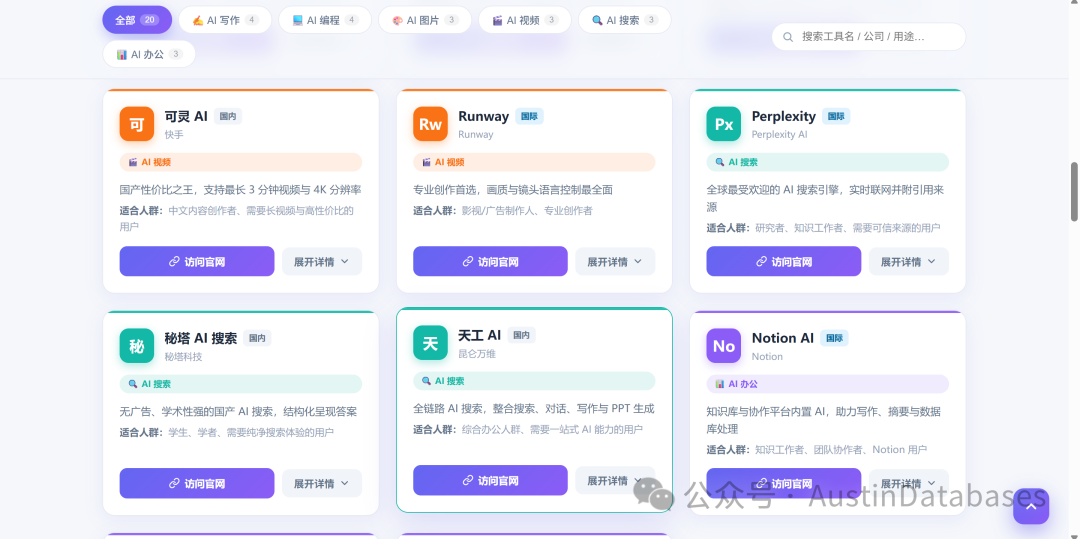Click the Notion AI card title
Image resolution: width=1080 pixels, height=539 pixels.
tap(782, 338)
